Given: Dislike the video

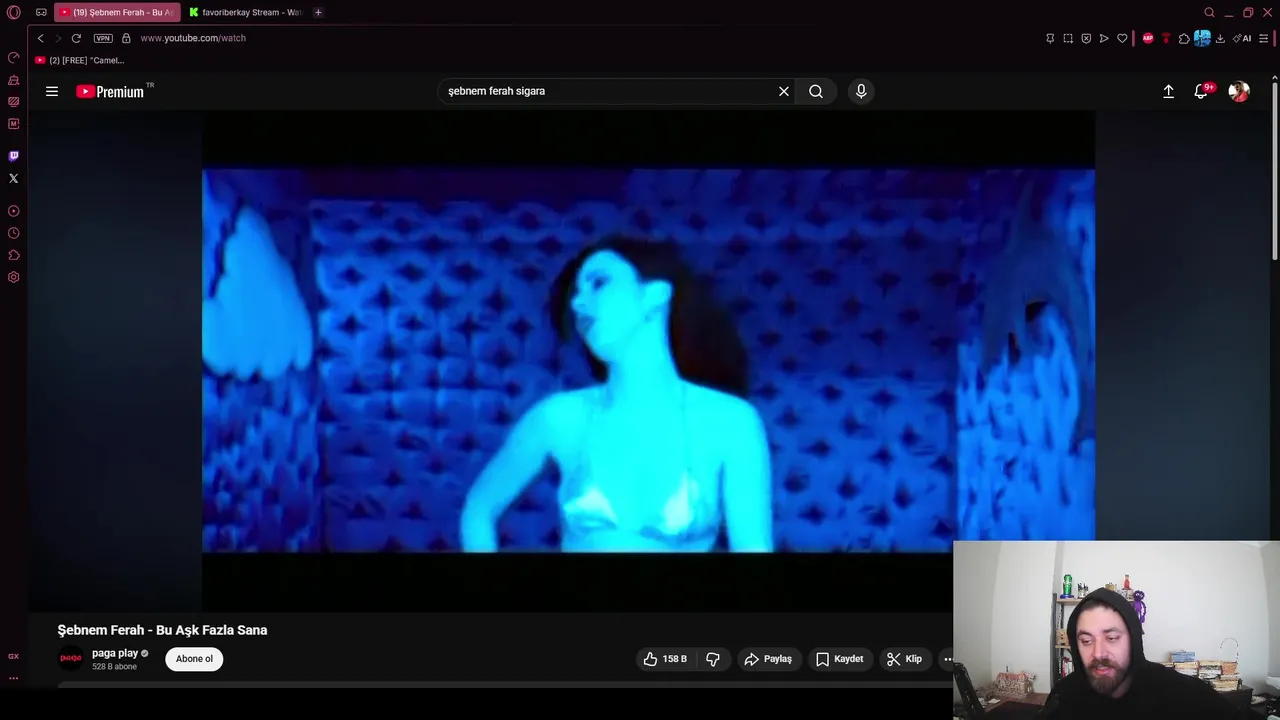Looking at the screenshot, I should (x=713, y=659).
